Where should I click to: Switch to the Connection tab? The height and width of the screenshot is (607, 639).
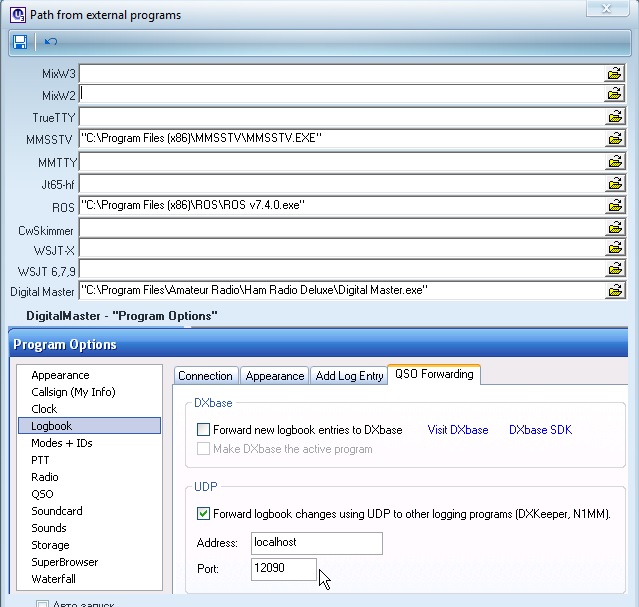pyautogui.click(x=205, y=376)
